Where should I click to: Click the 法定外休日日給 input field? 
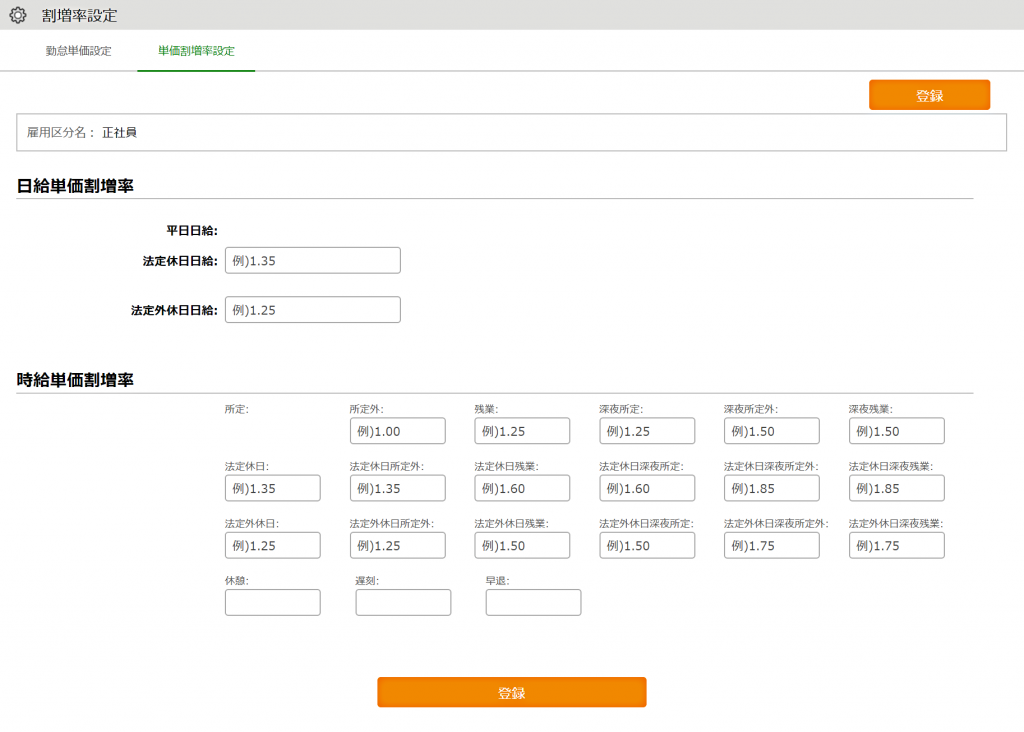click(x=312, y=310)
